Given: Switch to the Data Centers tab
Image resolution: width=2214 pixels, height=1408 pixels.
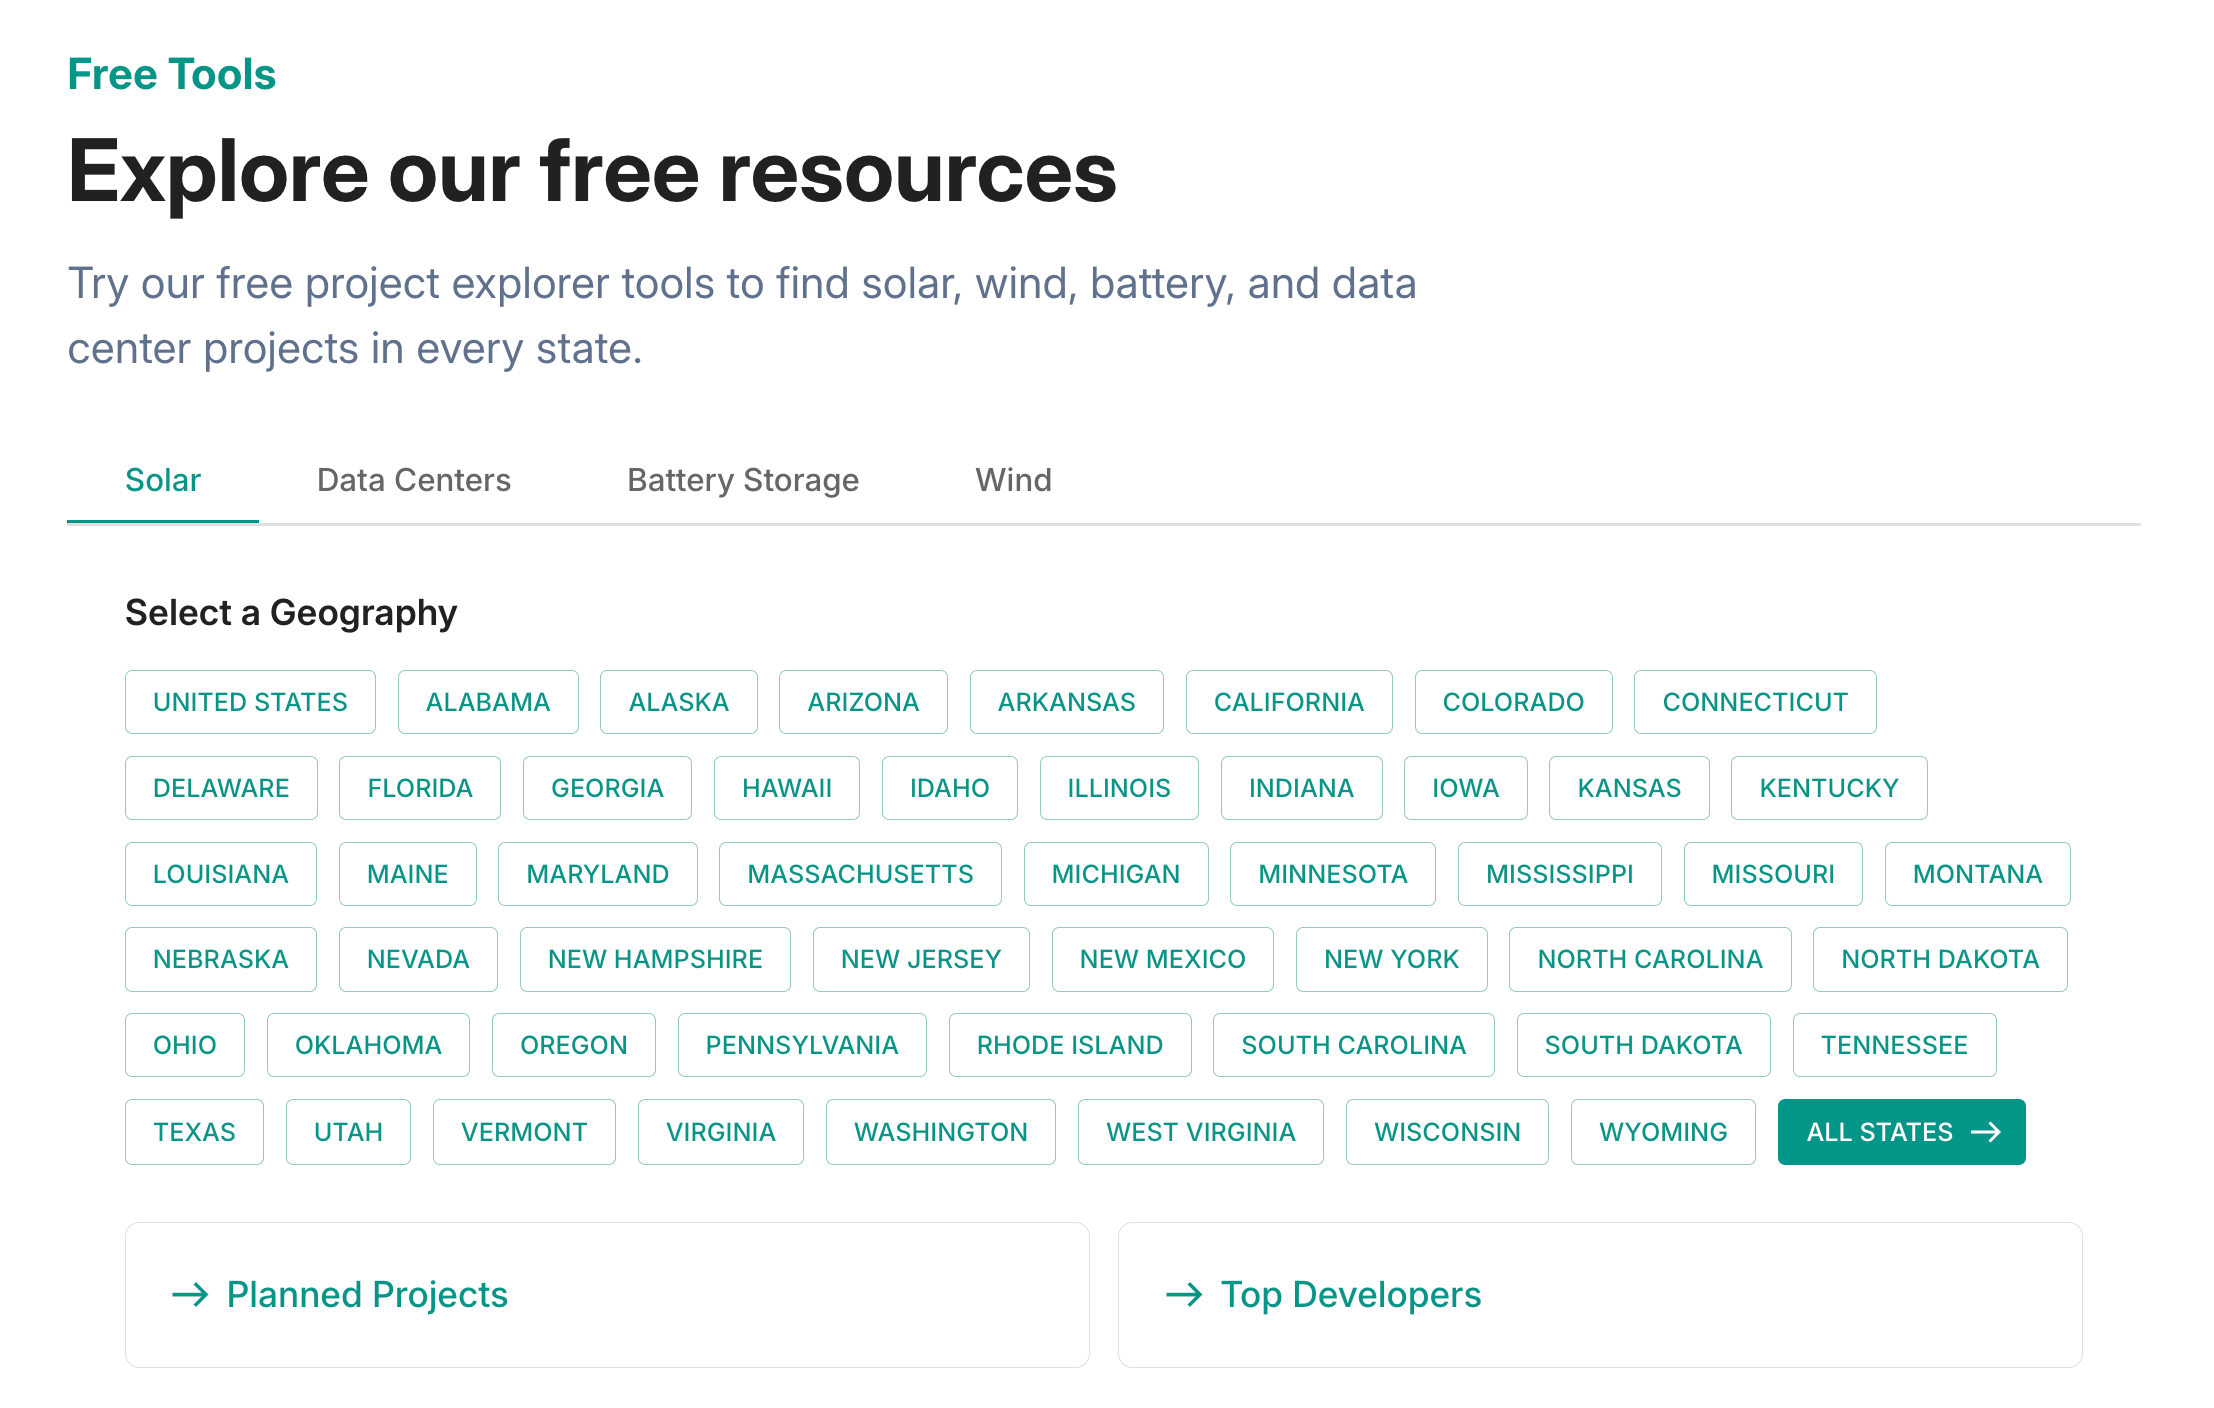Looking at the screenshot, I should (x=413, y=480).
